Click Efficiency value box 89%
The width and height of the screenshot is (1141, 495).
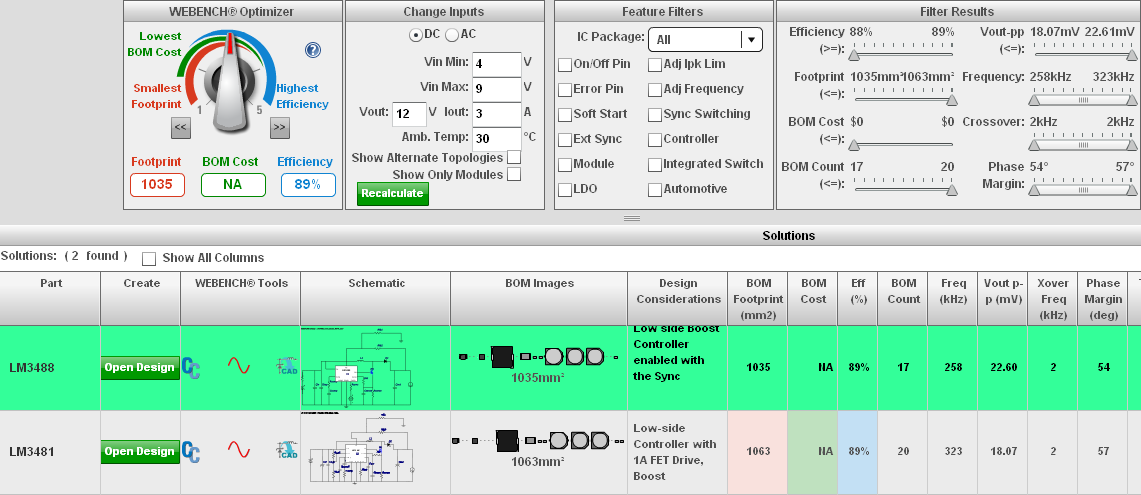[309, 185]
